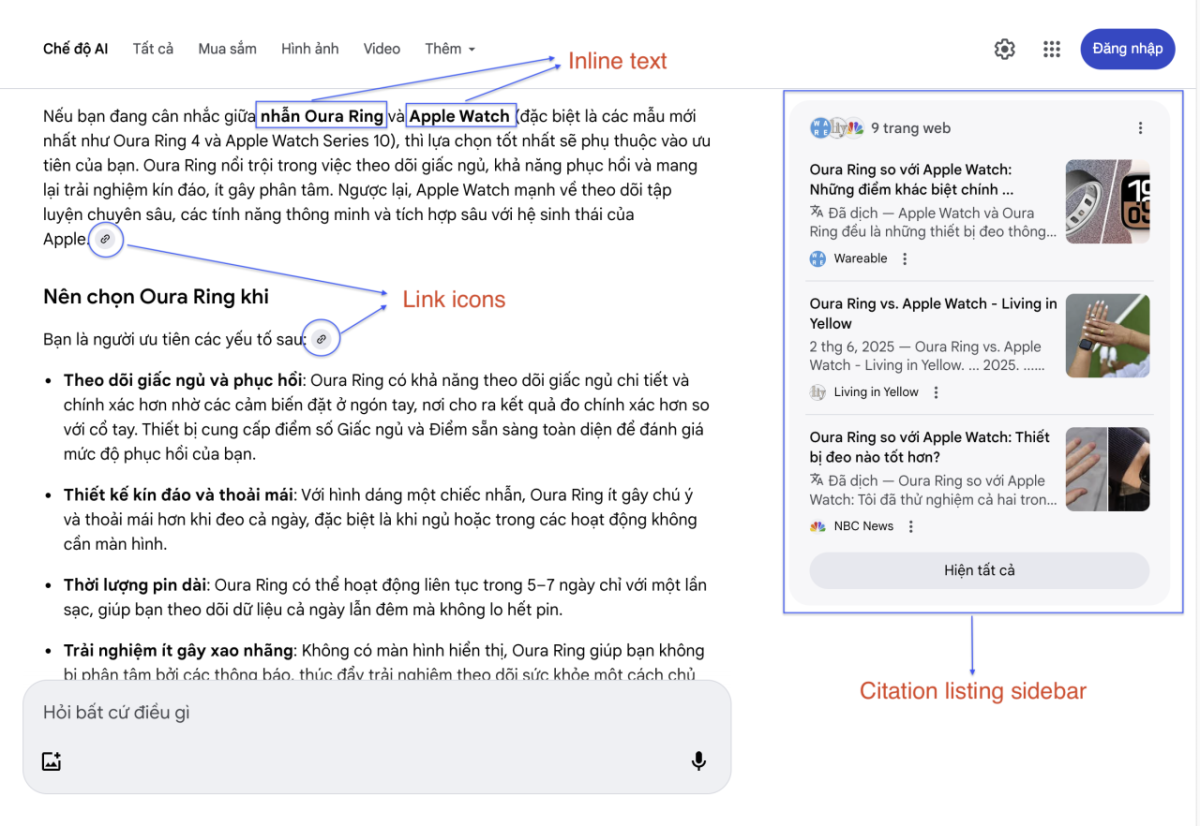This screenshot has width=1200, height=826.
Task: Open the three-dot menu beside NBC News
Action: (911, 527)
